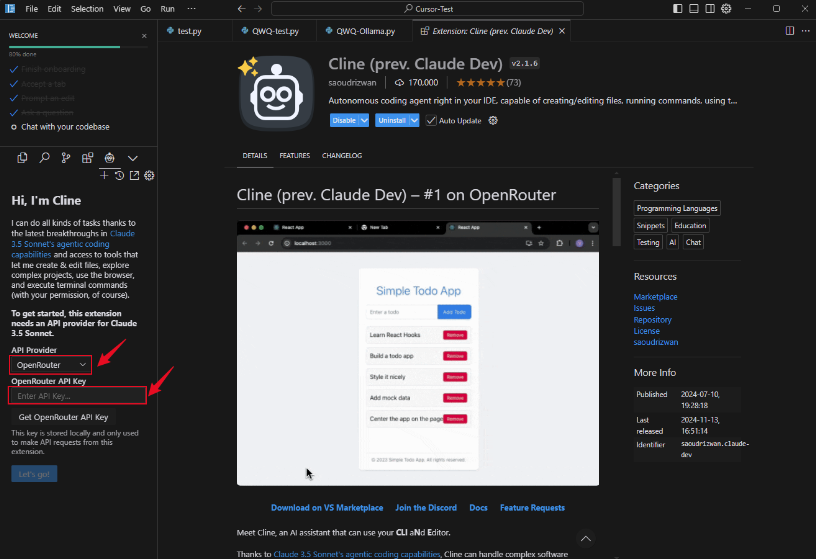Open the Selection menu
The height and width of the screenshot is (559, 816).
(87, 8)
